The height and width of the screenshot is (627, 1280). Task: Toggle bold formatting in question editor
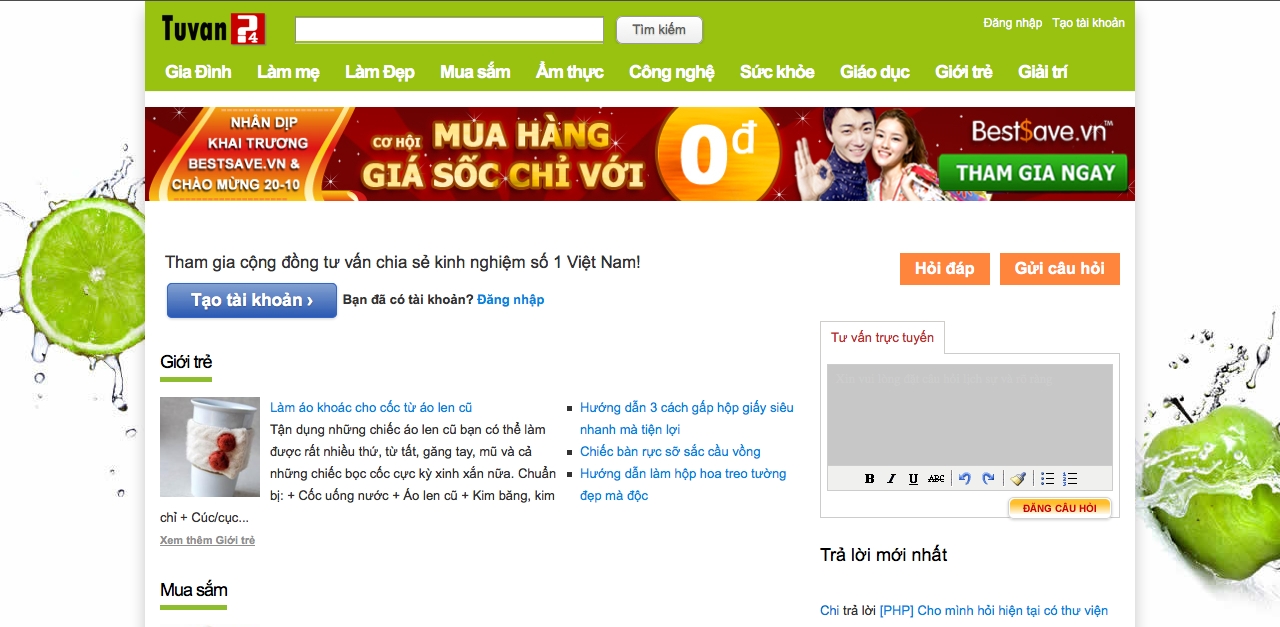click(x=869, y=479)
